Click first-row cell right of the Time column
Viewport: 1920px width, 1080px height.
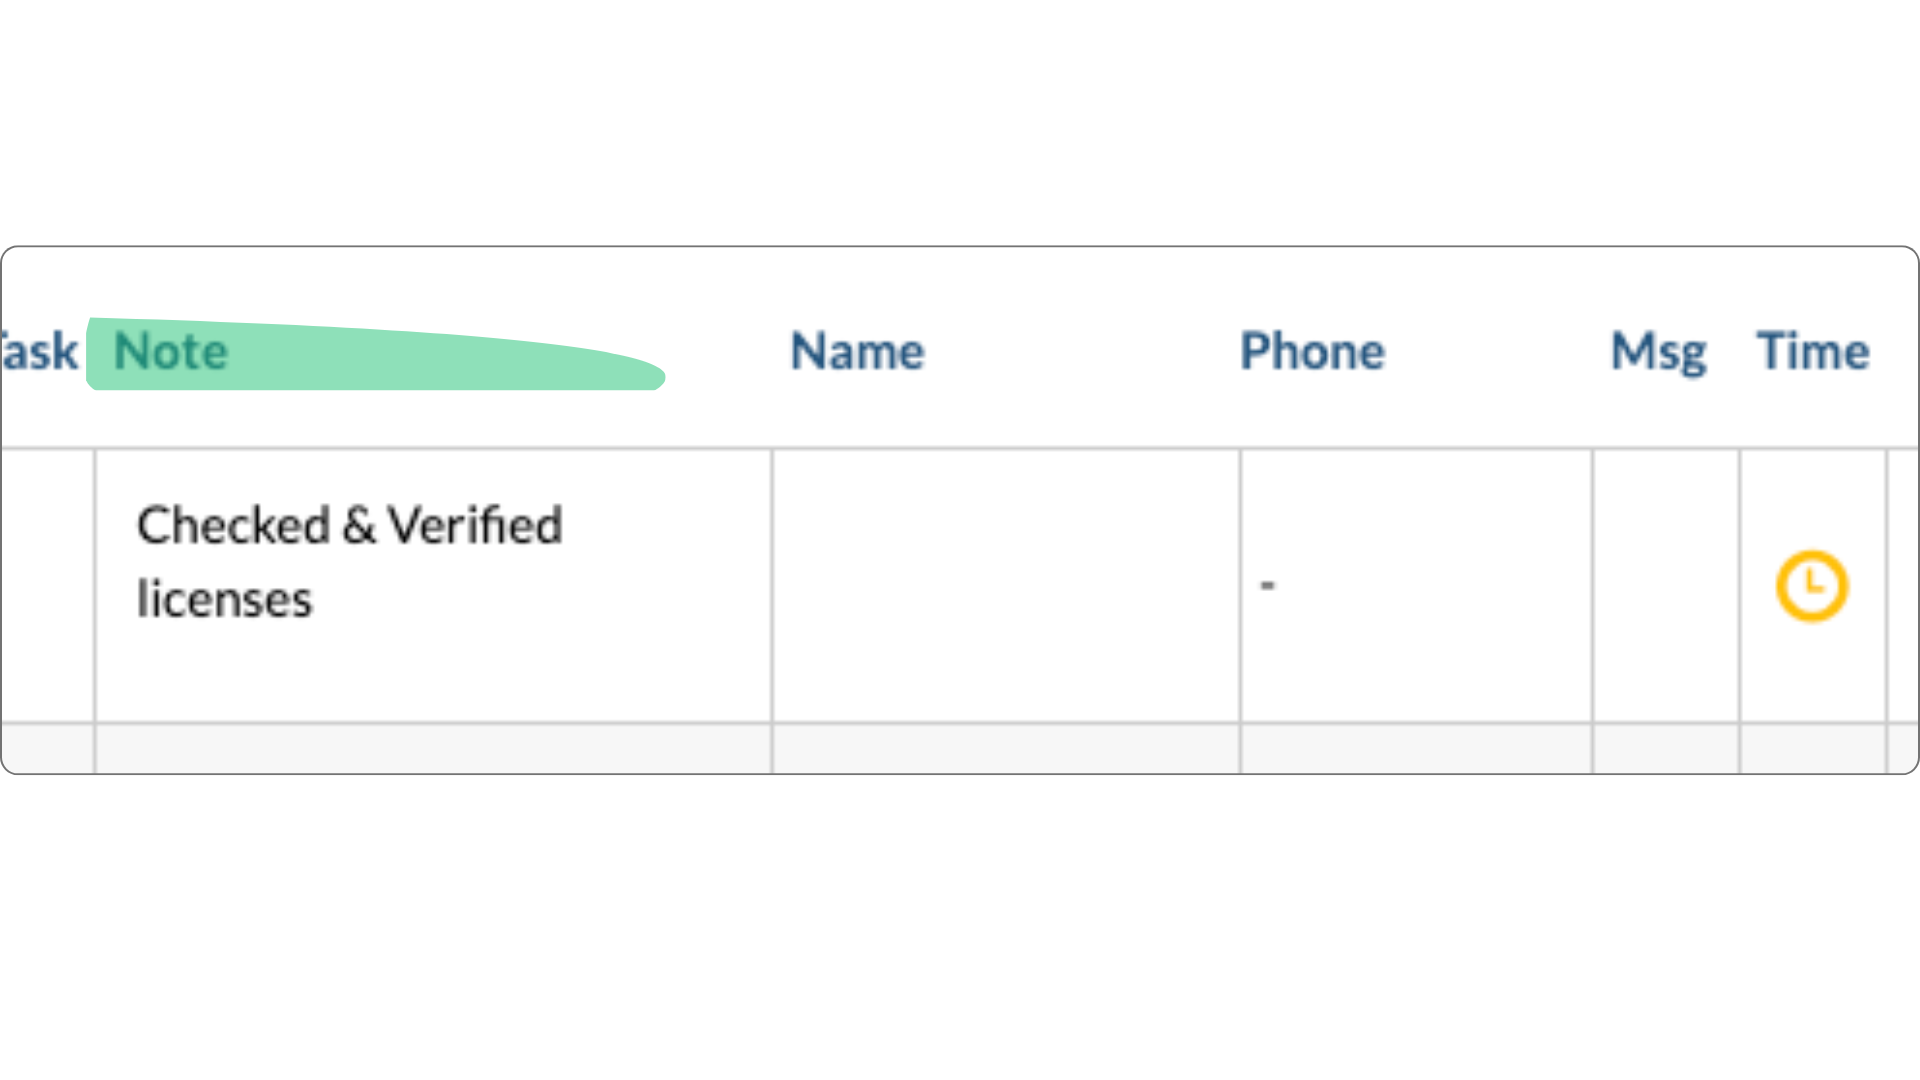pyautogui.click(x=1902, y=585)
